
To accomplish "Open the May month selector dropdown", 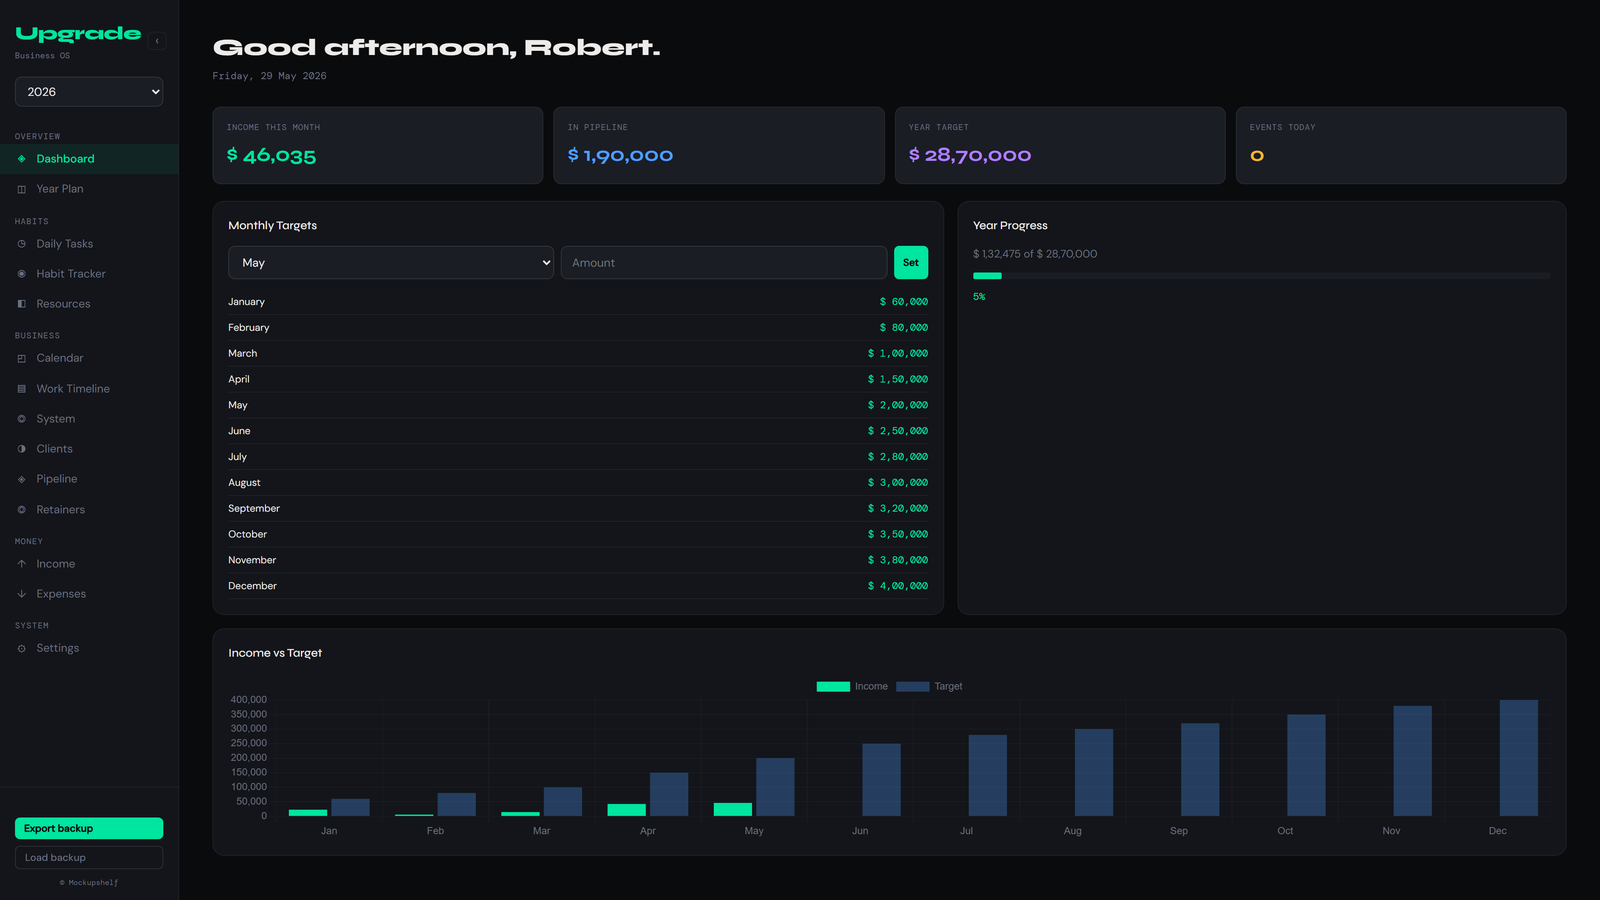I will [391, 263].
